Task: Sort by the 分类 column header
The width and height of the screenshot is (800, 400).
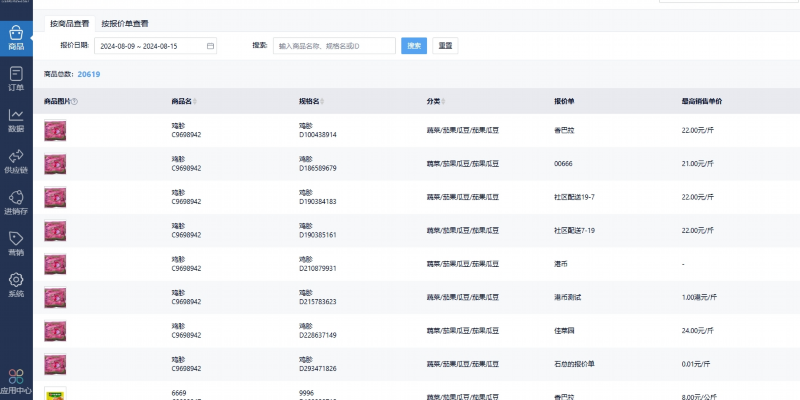Action: point(435,102)
